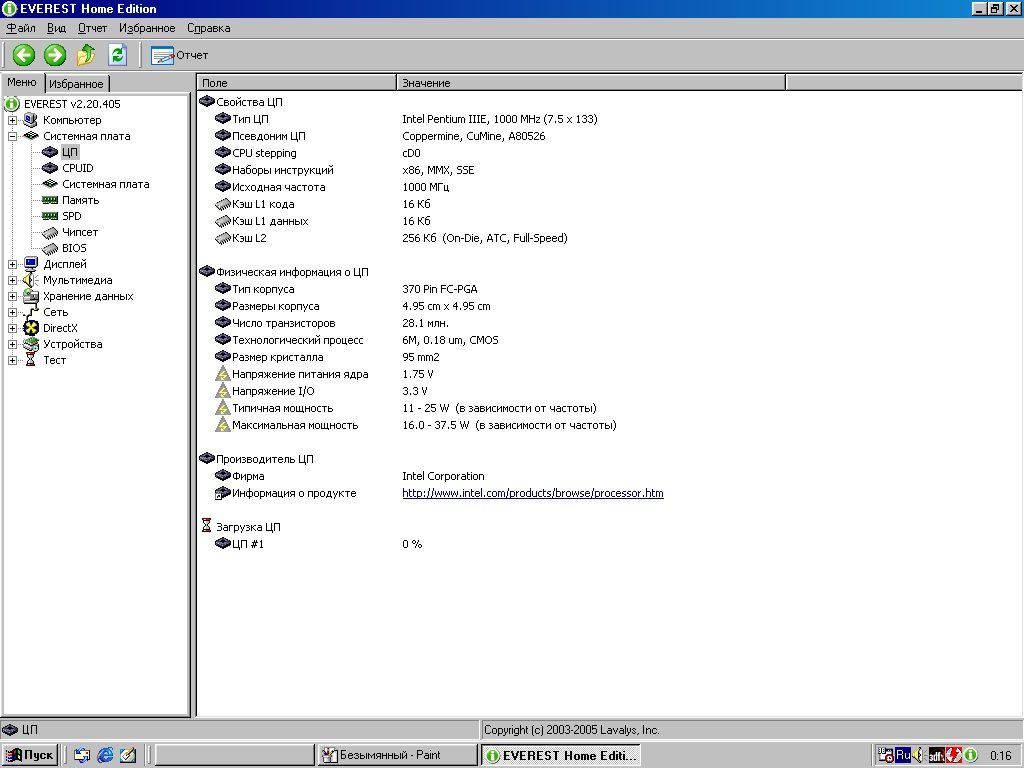Click the Тест hourglass icon in tree
The height and width of the screenshot is (768, 1024).
(x=31, y=360)
